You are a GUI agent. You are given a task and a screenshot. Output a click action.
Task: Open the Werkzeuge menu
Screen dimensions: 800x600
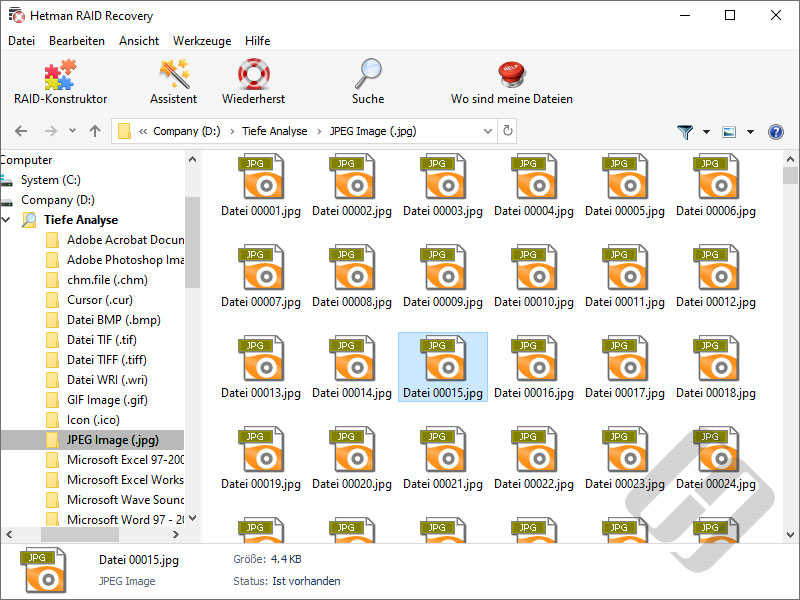pos(202,41)
